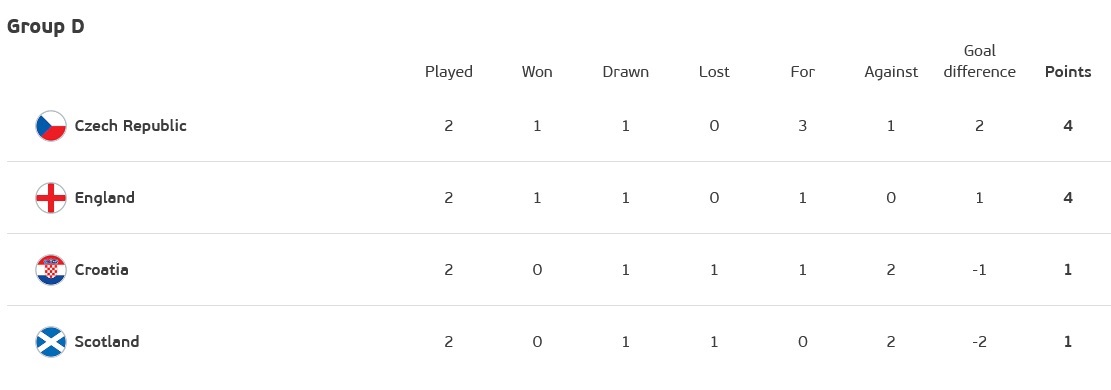Click the England flag icon

pos(50,198)
